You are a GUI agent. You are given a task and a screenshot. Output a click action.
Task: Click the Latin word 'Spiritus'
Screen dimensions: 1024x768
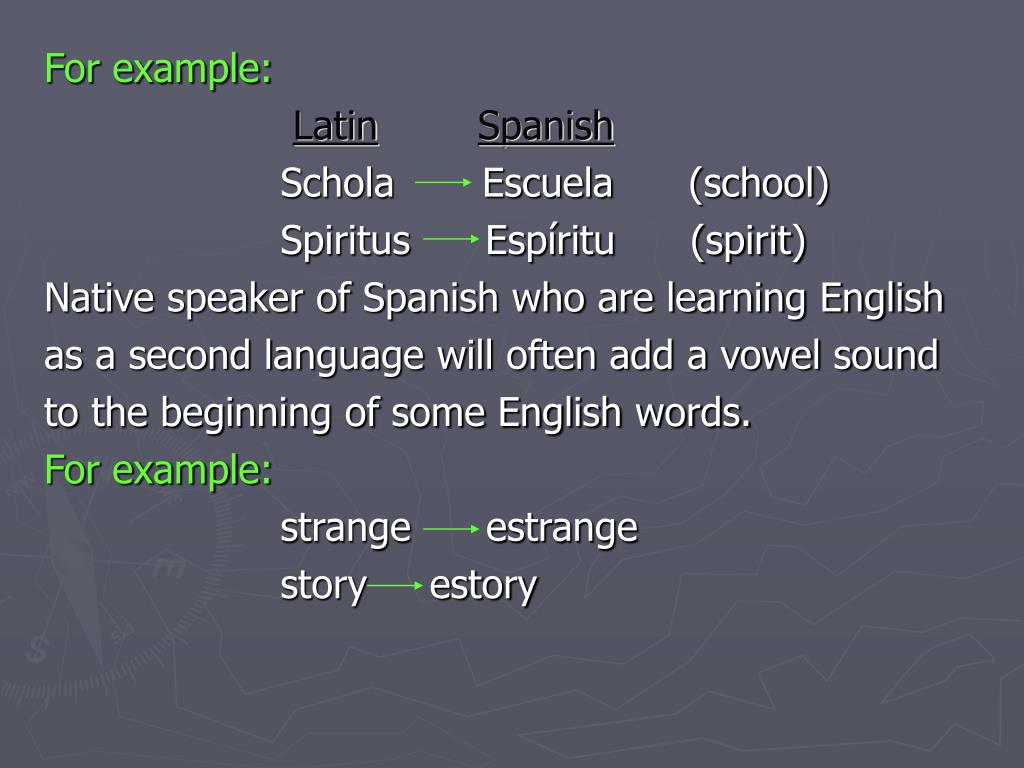345,240
